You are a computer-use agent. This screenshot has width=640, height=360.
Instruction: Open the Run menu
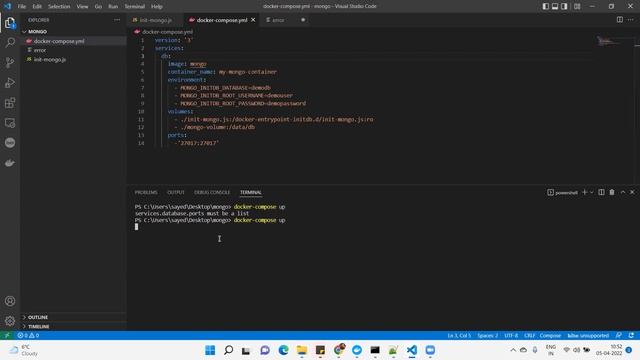click(x=113, y=7)
